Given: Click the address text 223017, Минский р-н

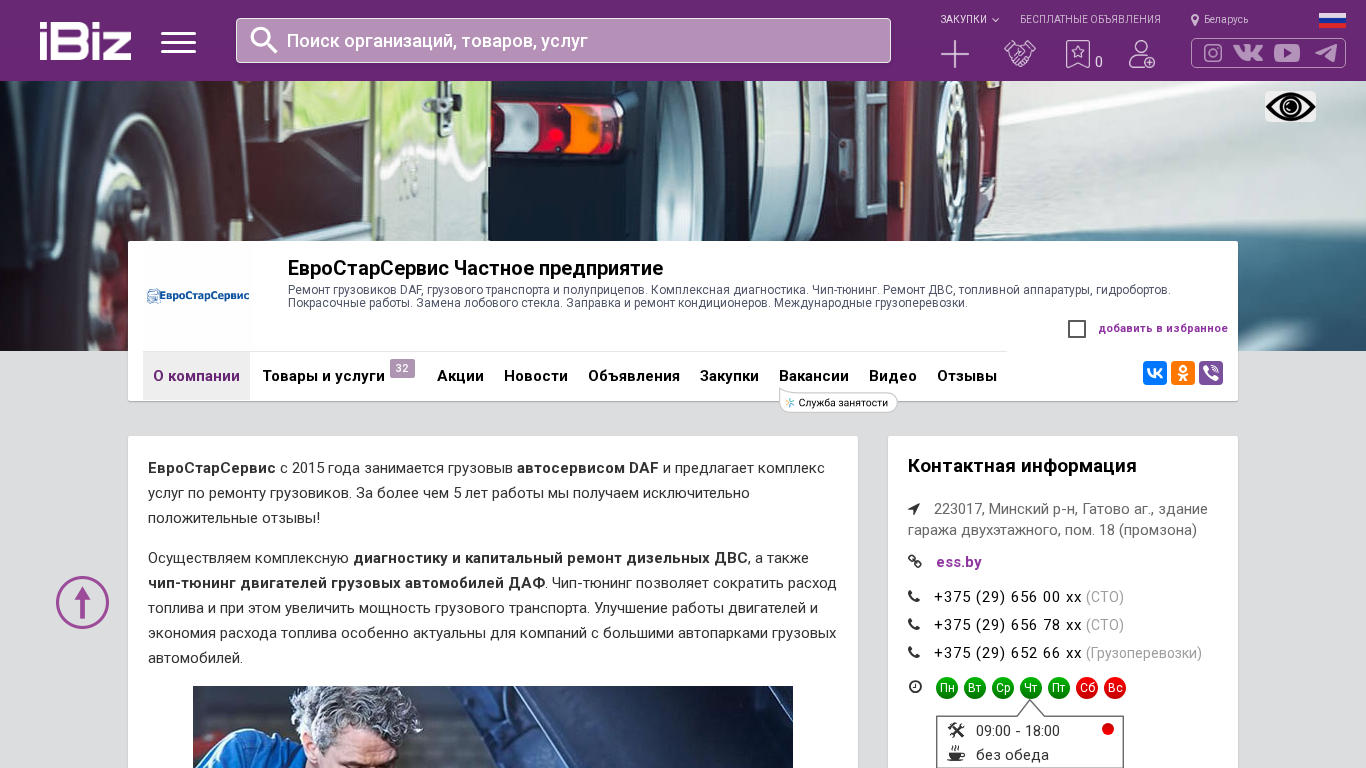Looking at the screenshot, I should point(1058,519).
